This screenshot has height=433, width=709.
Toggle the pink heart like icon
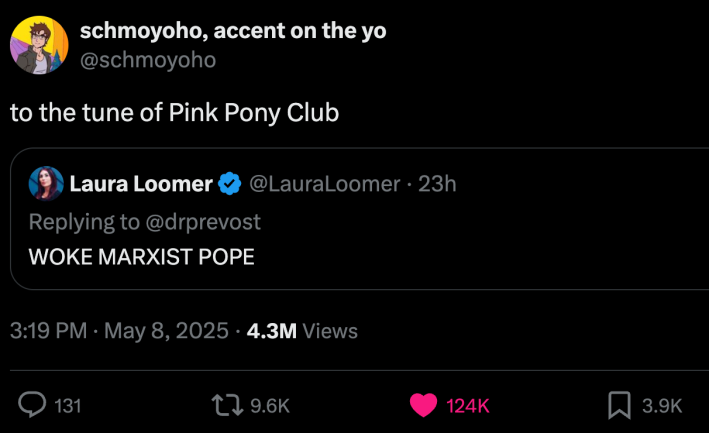[x=424, y=404]
